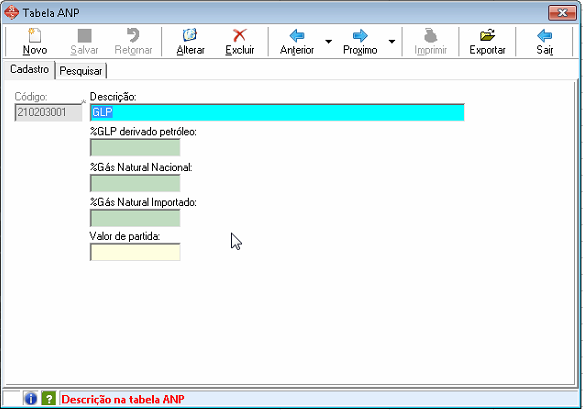
Task: Click the Alterar edit icon
Action: click(x=190, y=35)
